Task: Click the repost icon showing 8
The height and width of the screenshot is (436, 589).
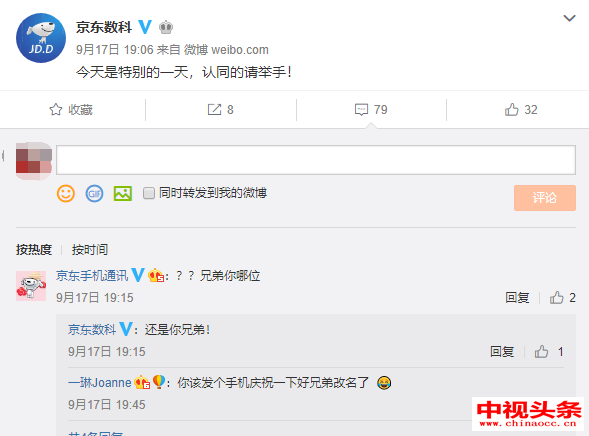Action: tap(220, 110)
